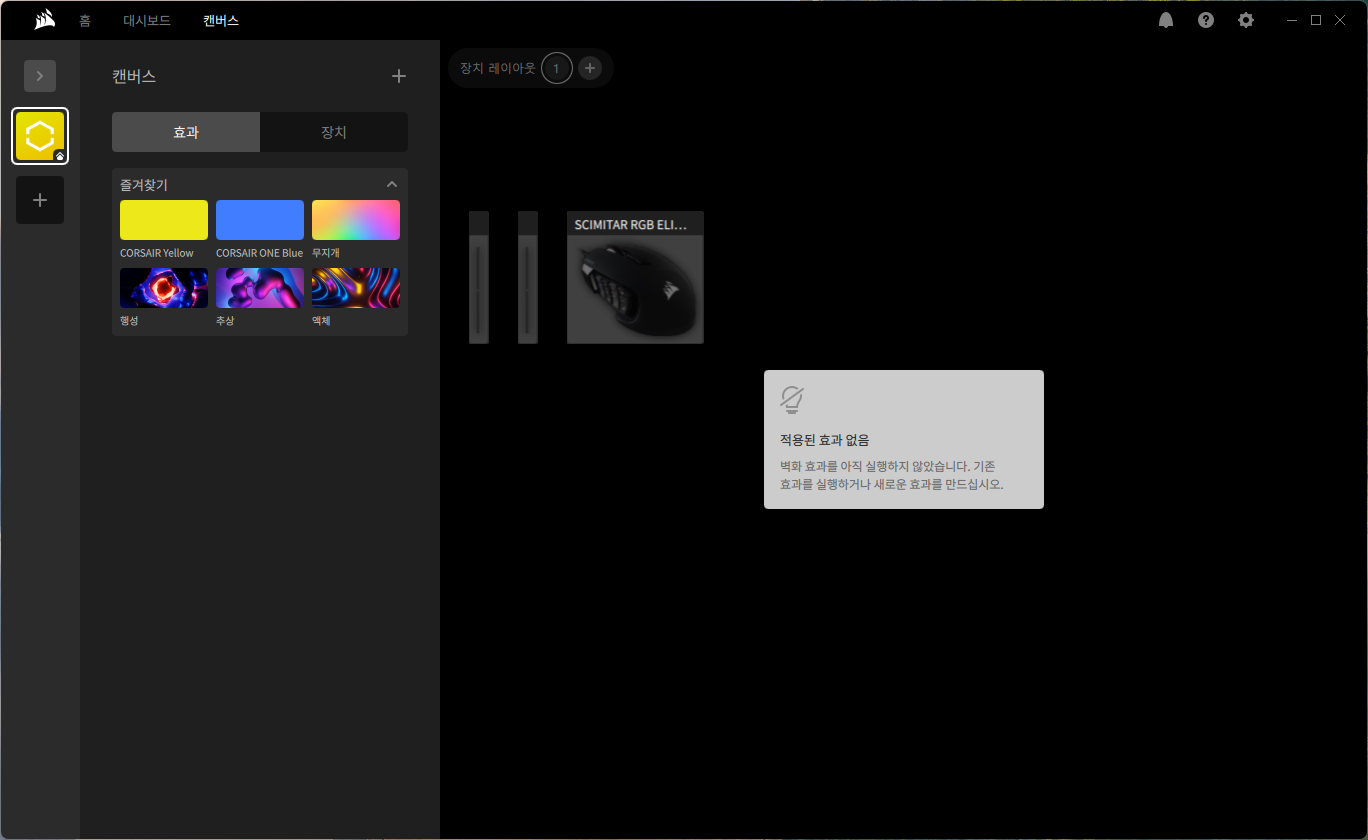Open the notifications bell
The image size is (1368, 840).
1166,20
